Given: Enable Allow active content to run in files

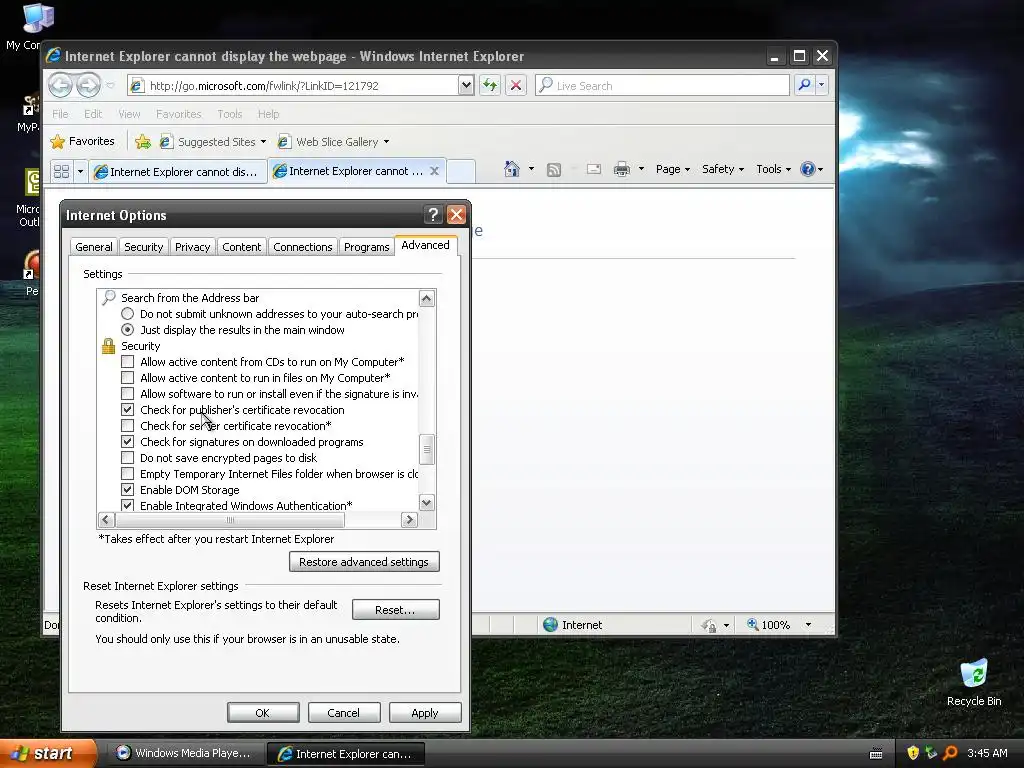Looking at the screenshot, I should (127, 377).
